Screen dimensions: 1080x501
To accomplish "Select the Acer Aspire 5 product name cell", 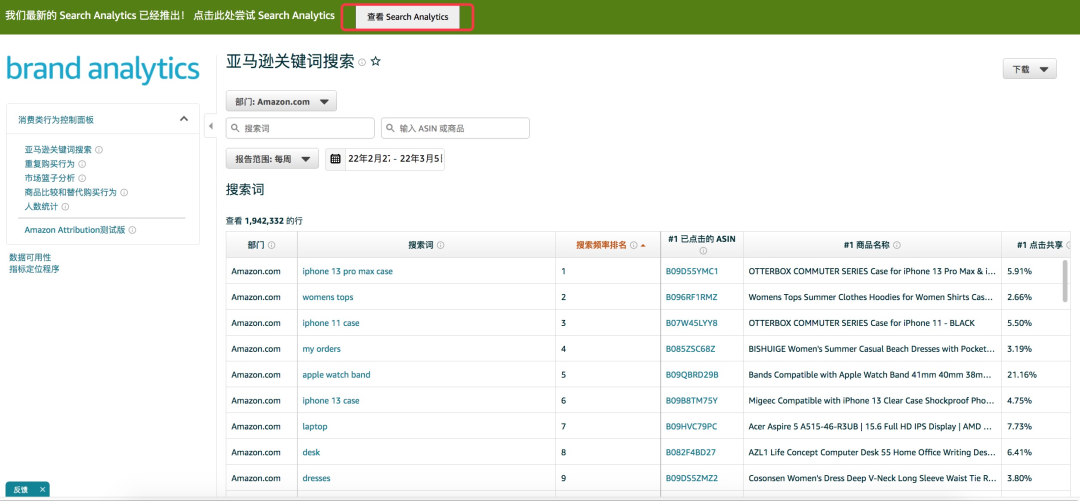I will coord(872,427).
